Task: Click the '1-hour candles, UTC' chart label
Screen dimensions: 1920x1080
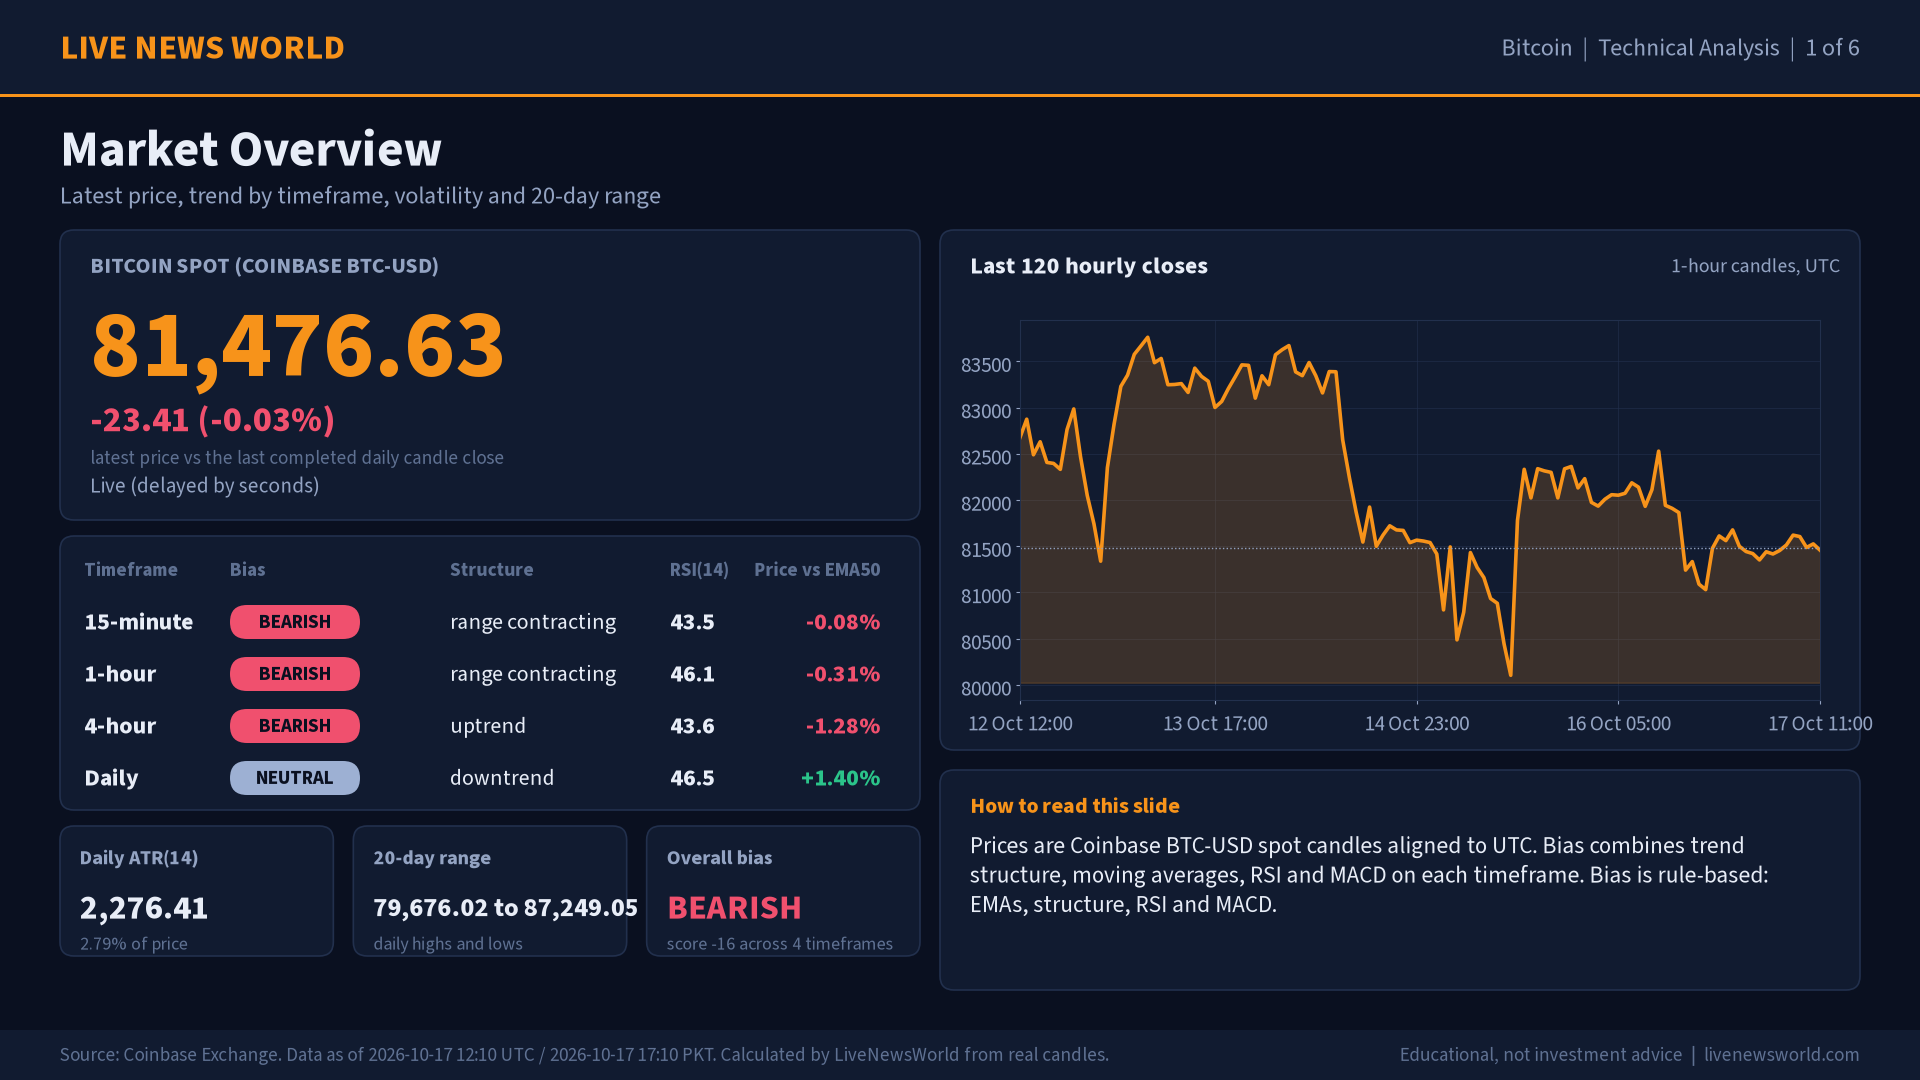Action: pos(1755,266)
